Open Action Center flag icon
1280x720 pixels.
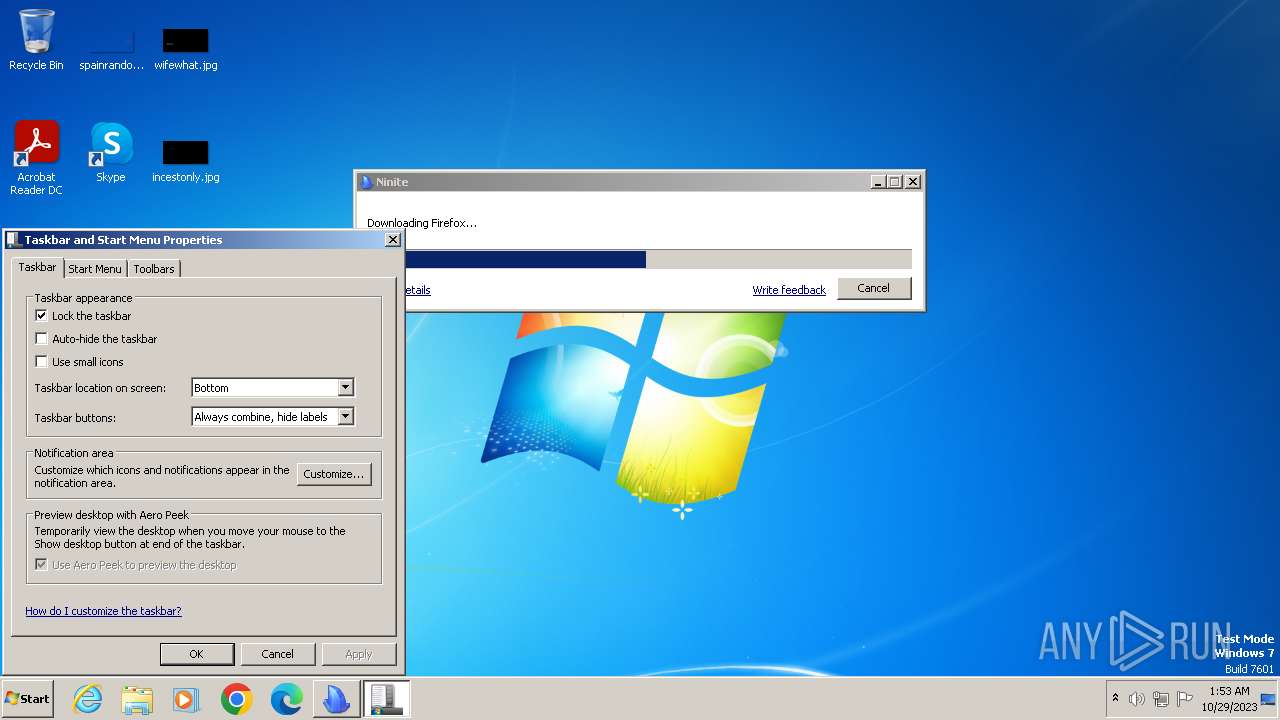tap(1185, 699)
